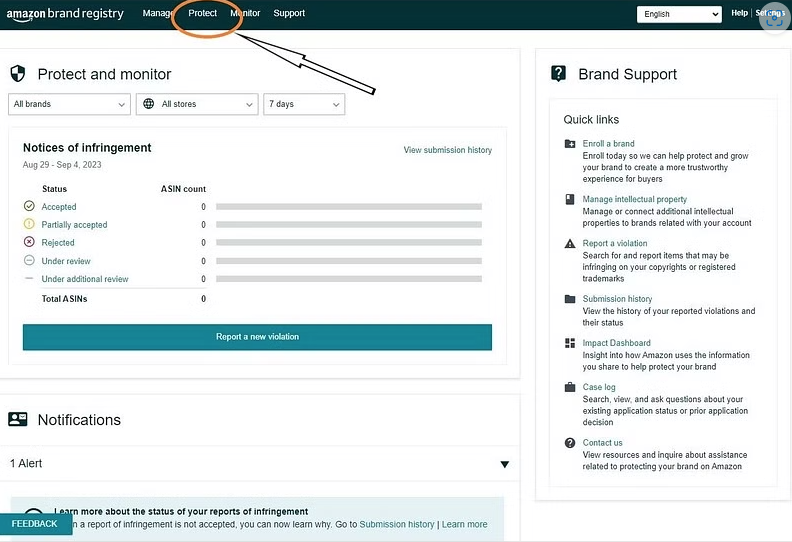Image resolution: width=792 pixels, height=542 pixels.
Task: Click the FEEDBACK button
Action: (x=35, y=524)
